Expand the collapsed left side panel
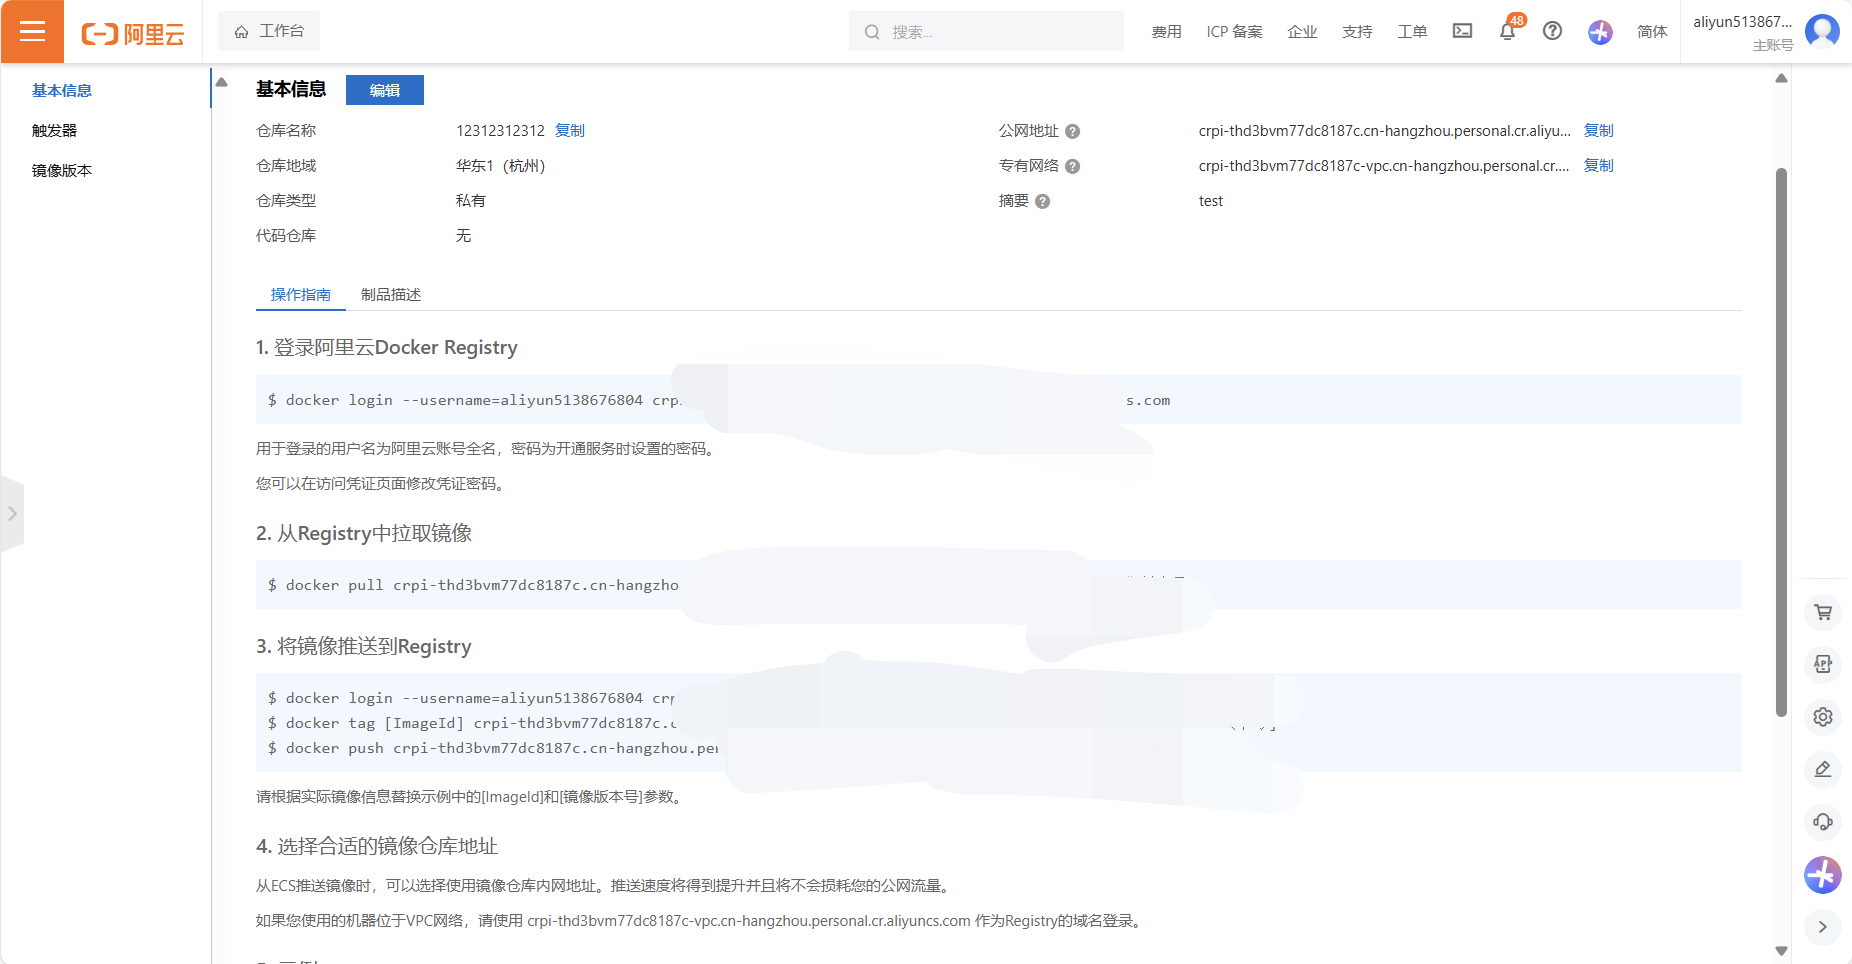The image size is (1852, 964). coord(12,514)
